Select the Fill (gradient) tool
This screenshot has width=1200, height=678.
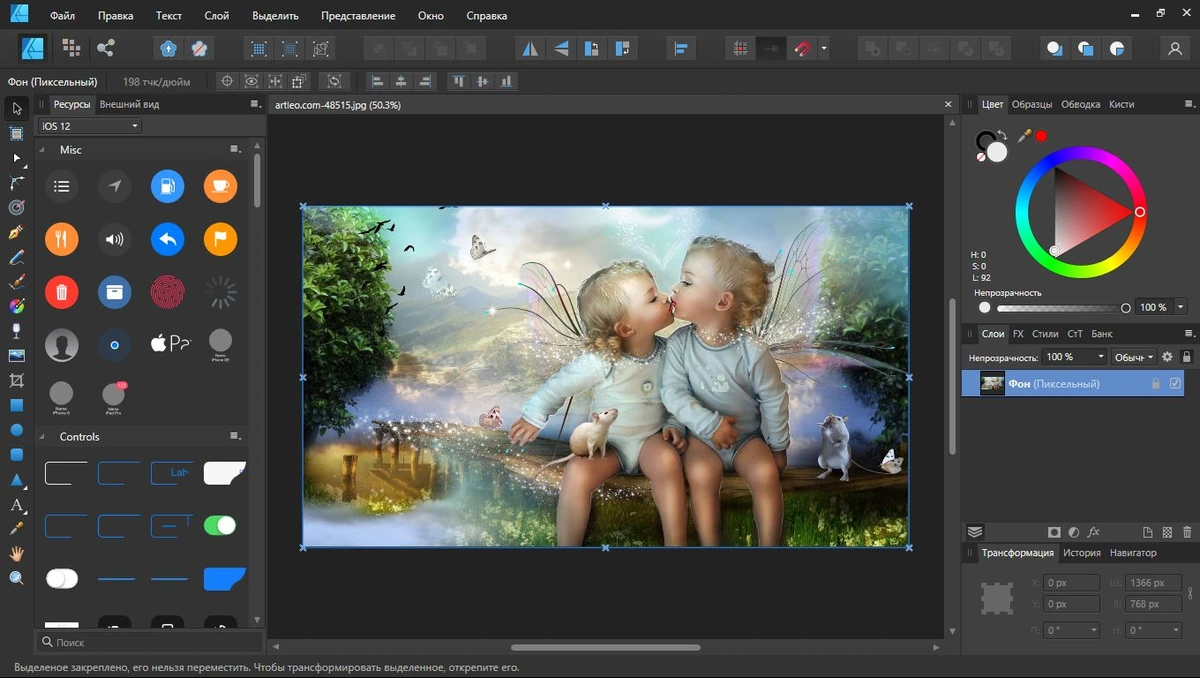click(x=17, y=306)
